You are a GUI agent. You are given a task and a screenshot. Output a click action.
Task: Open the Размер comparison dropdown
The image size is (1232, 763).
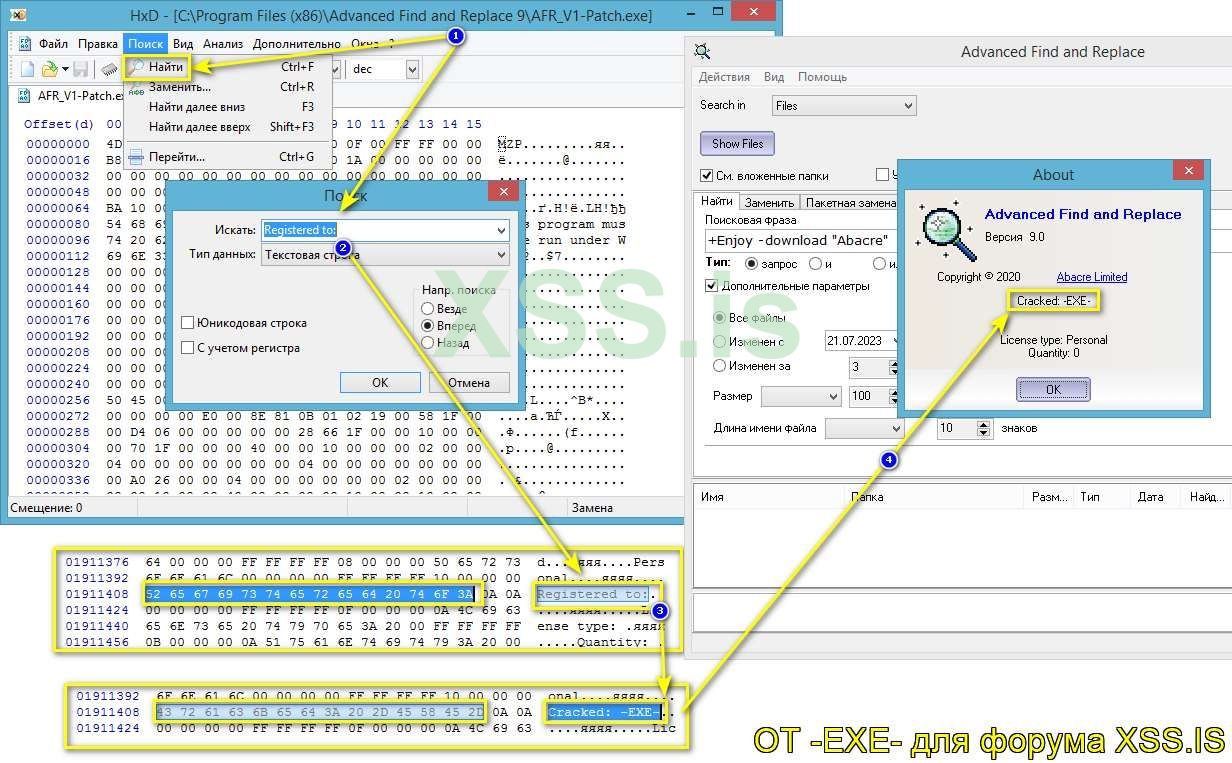click(801, 396)
